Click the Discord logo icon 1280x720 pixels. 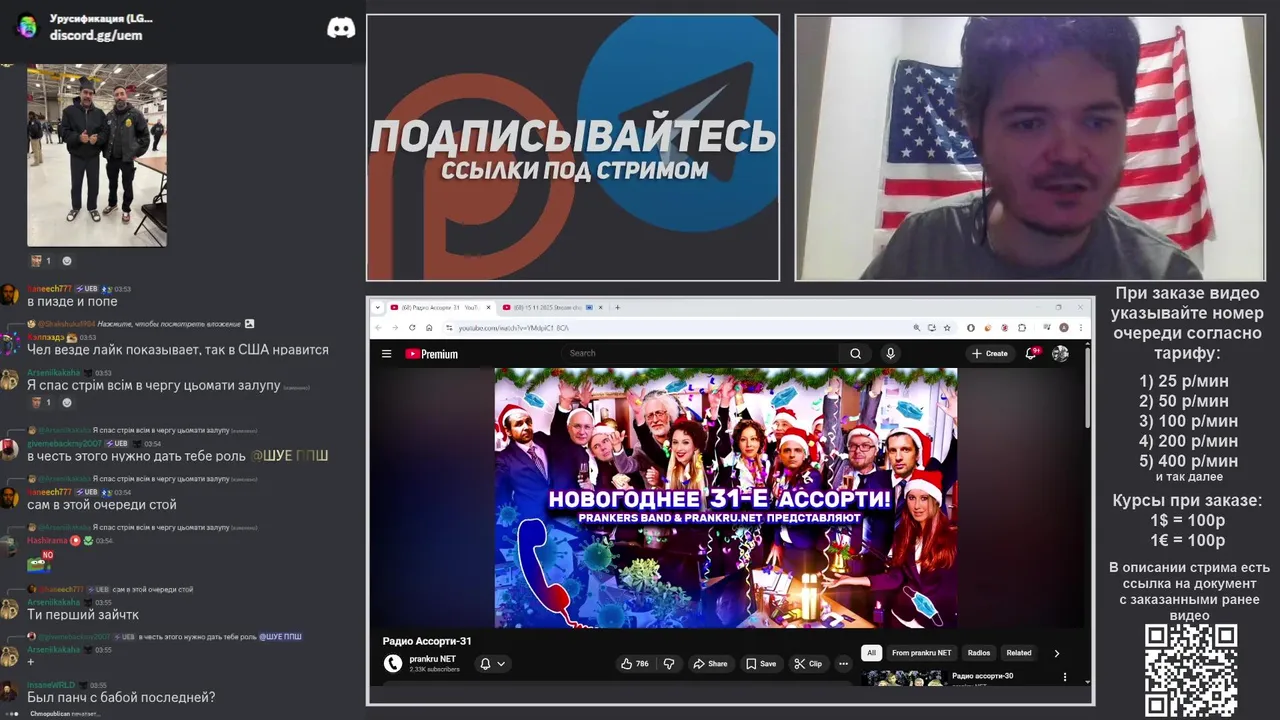click(x=341, y=28)
